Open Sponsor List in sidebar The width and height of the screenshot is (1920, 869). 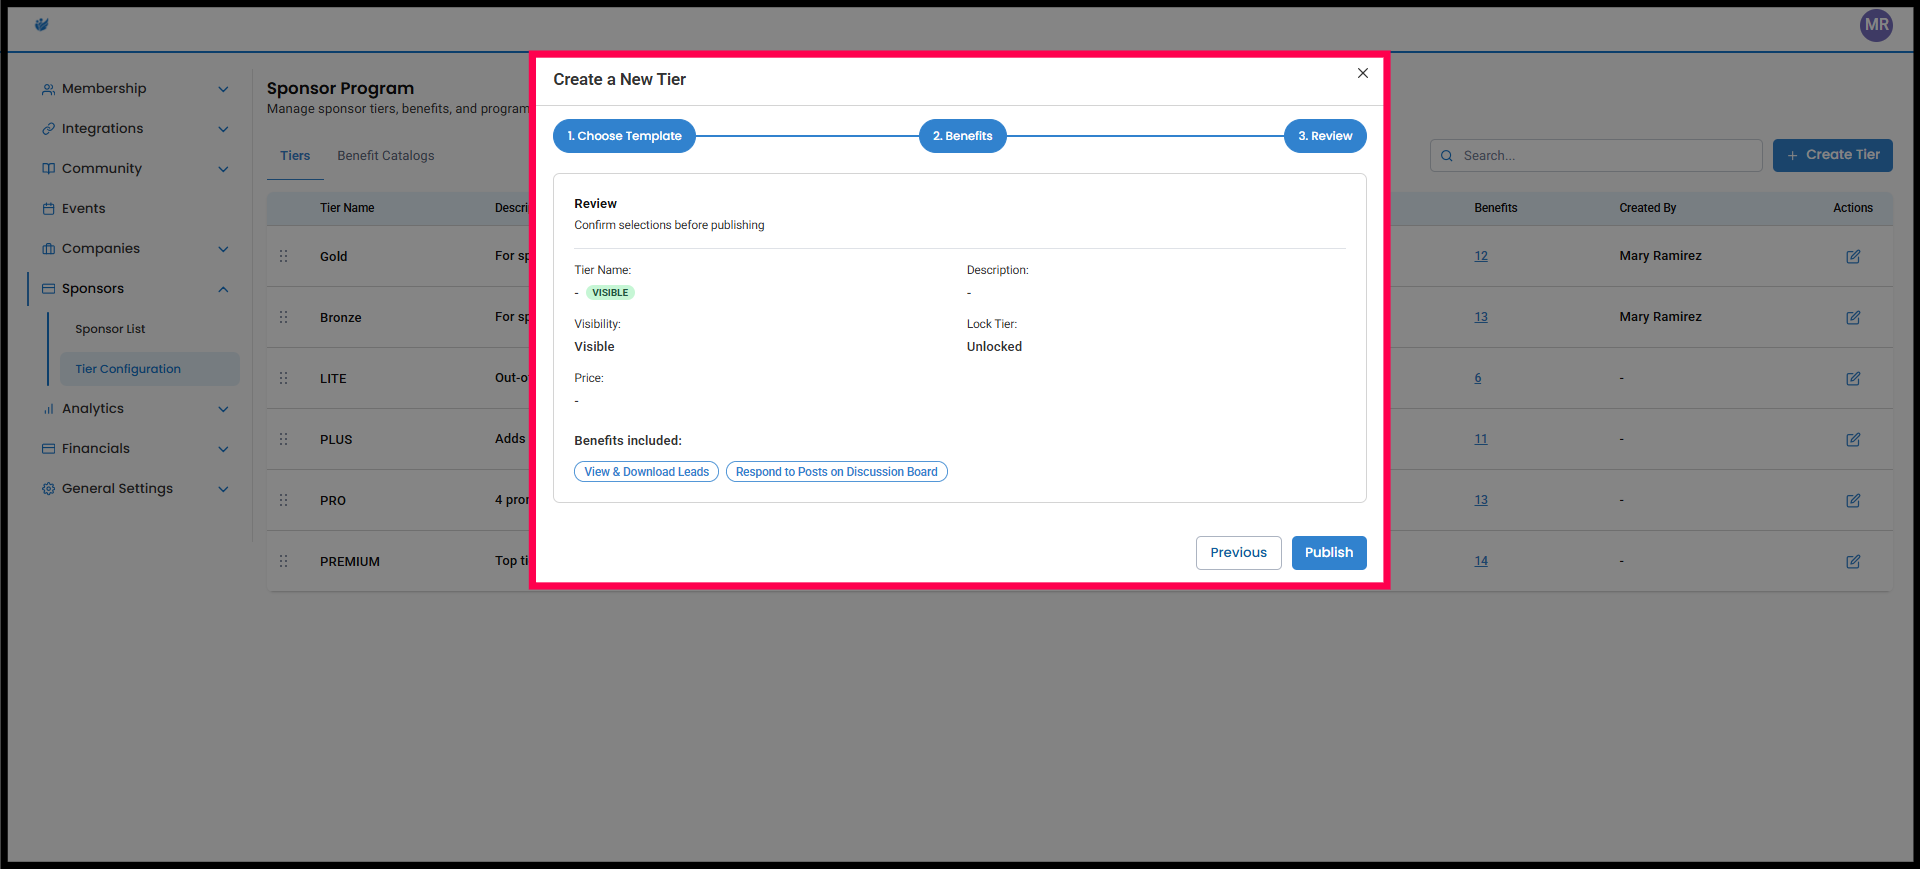[x=110, y=329]
